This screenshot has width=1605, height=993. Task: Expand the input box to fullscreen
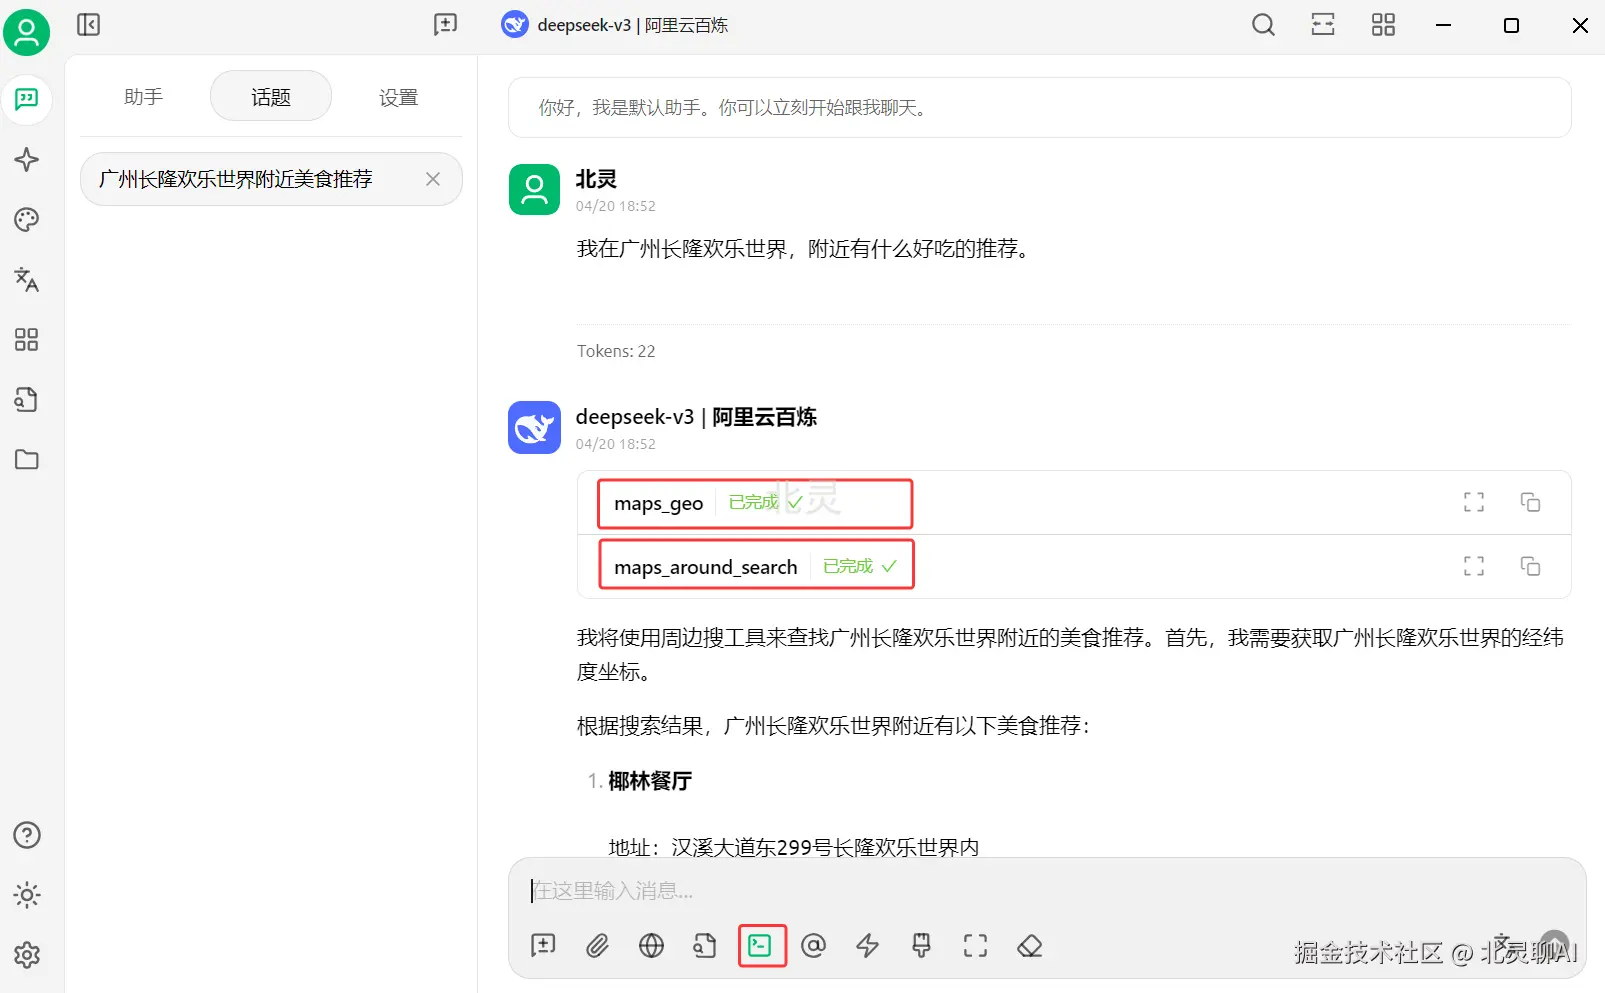pos(976,946)
